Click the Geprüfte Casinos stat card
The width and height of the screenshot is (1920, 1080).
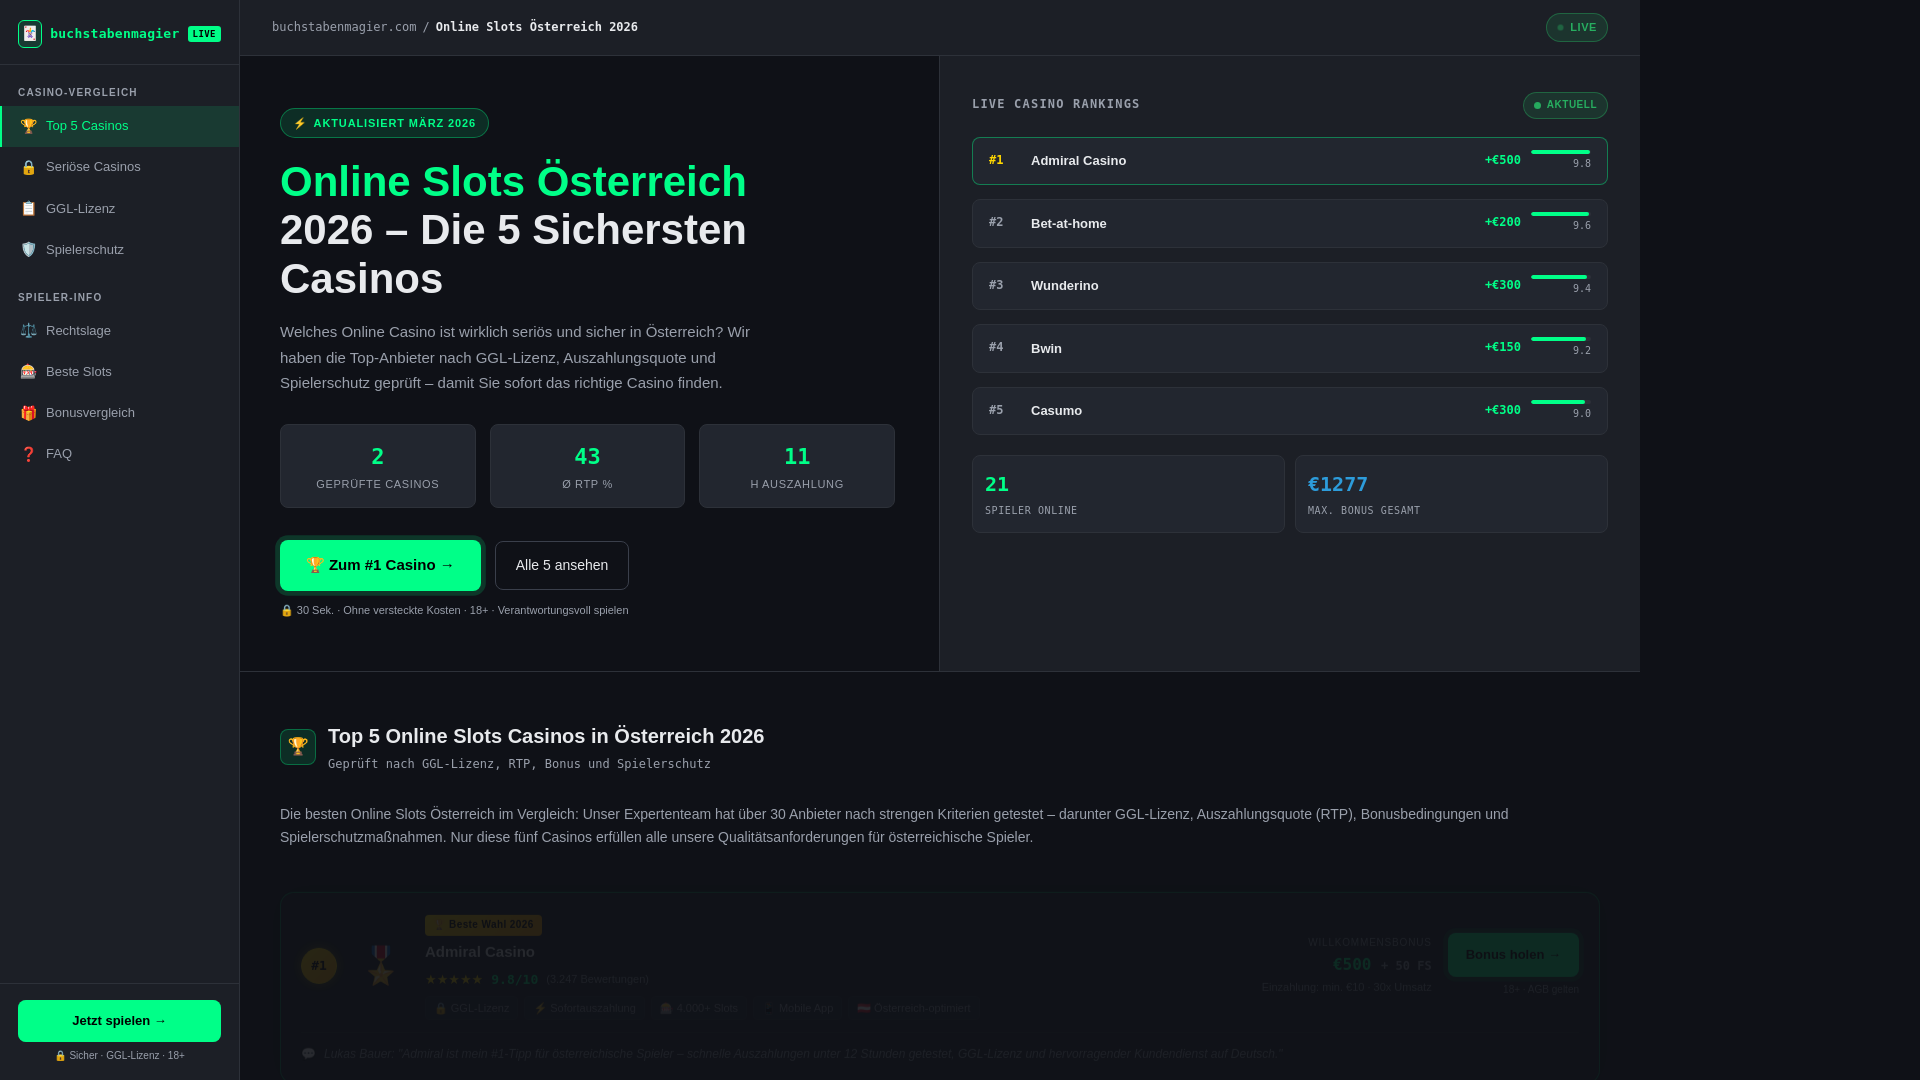tap(378, 466)
